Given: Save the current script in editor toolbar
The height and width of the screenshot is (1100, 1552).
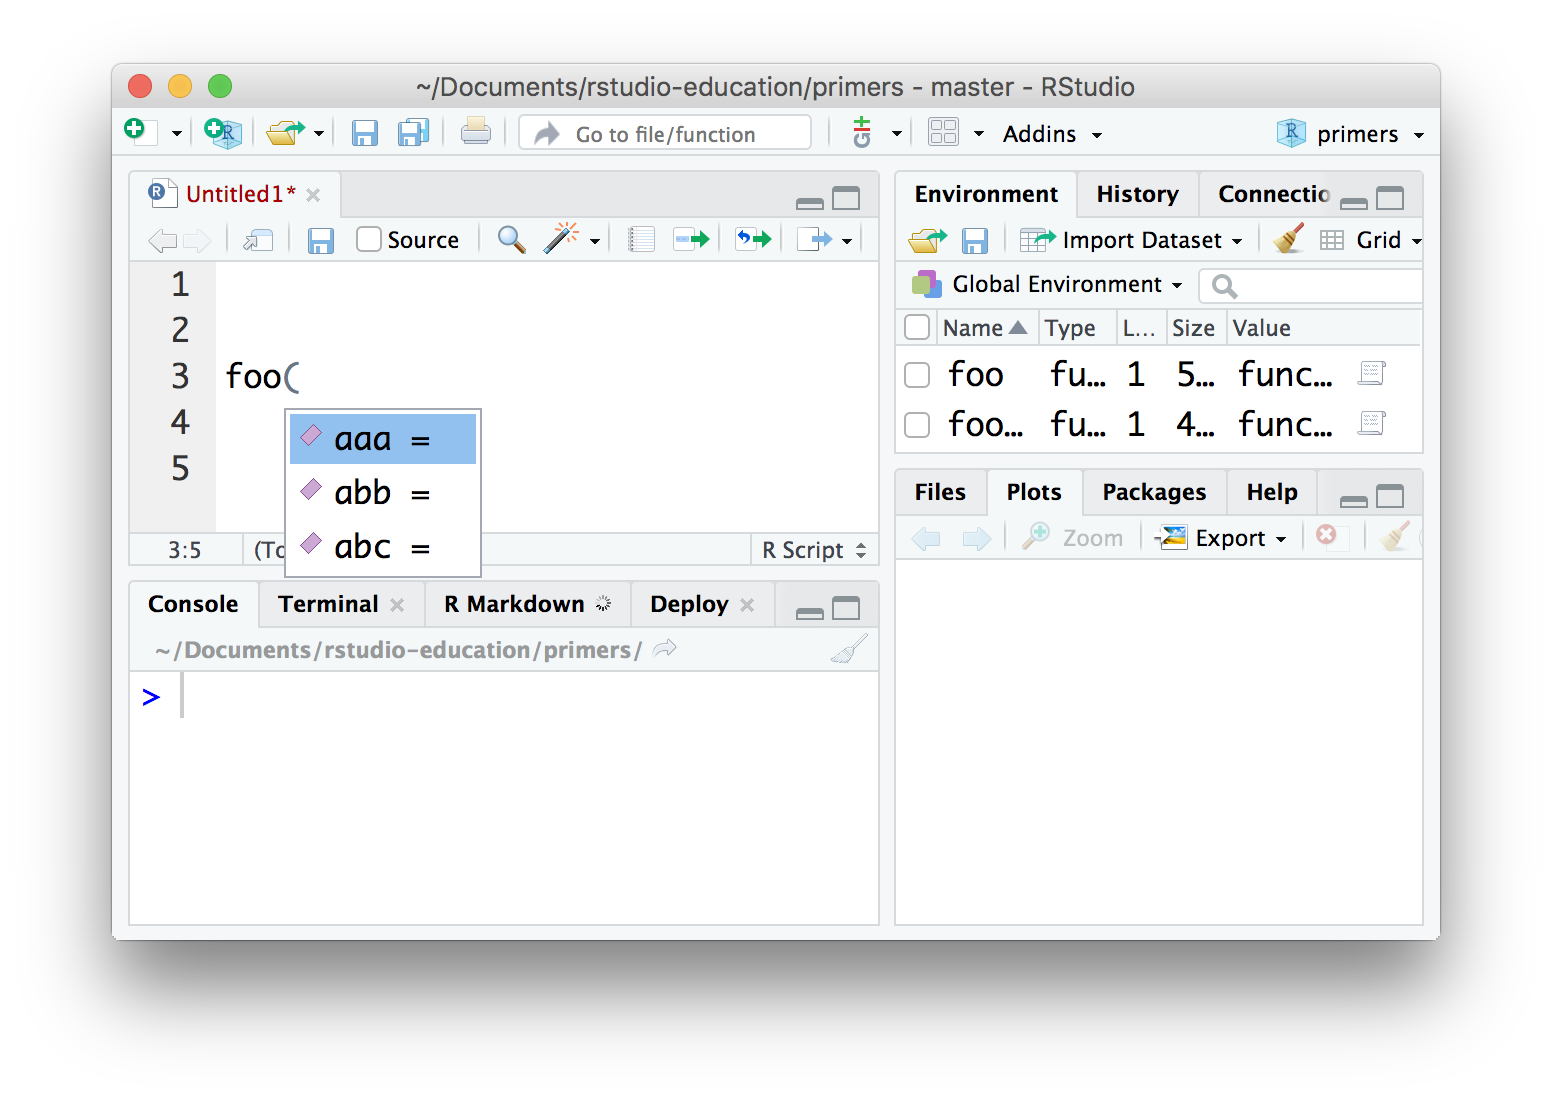Looking at the screenshot, I should tap(320, 240).
